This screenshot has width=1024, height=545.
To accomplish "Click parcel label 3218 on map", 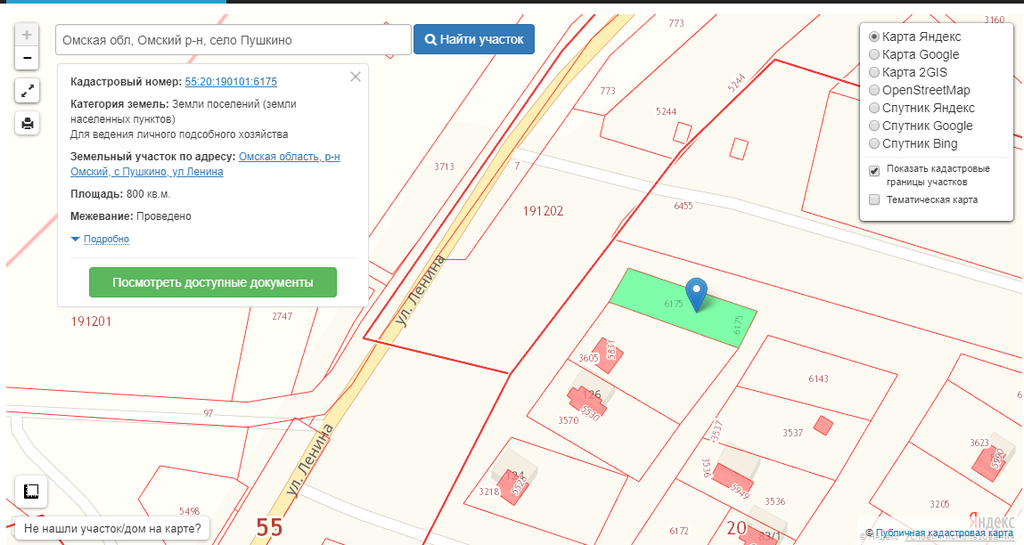I will click(x=488, y=491).
